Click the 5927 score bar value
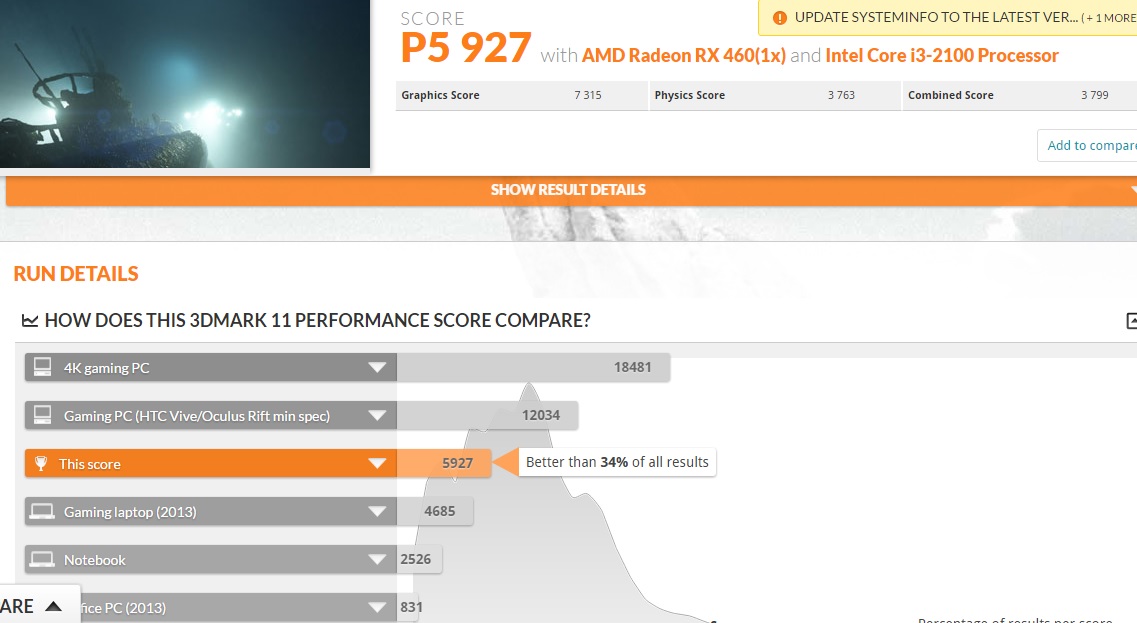1137x623 pixels. pyautogui.click(x=458, y=463)
